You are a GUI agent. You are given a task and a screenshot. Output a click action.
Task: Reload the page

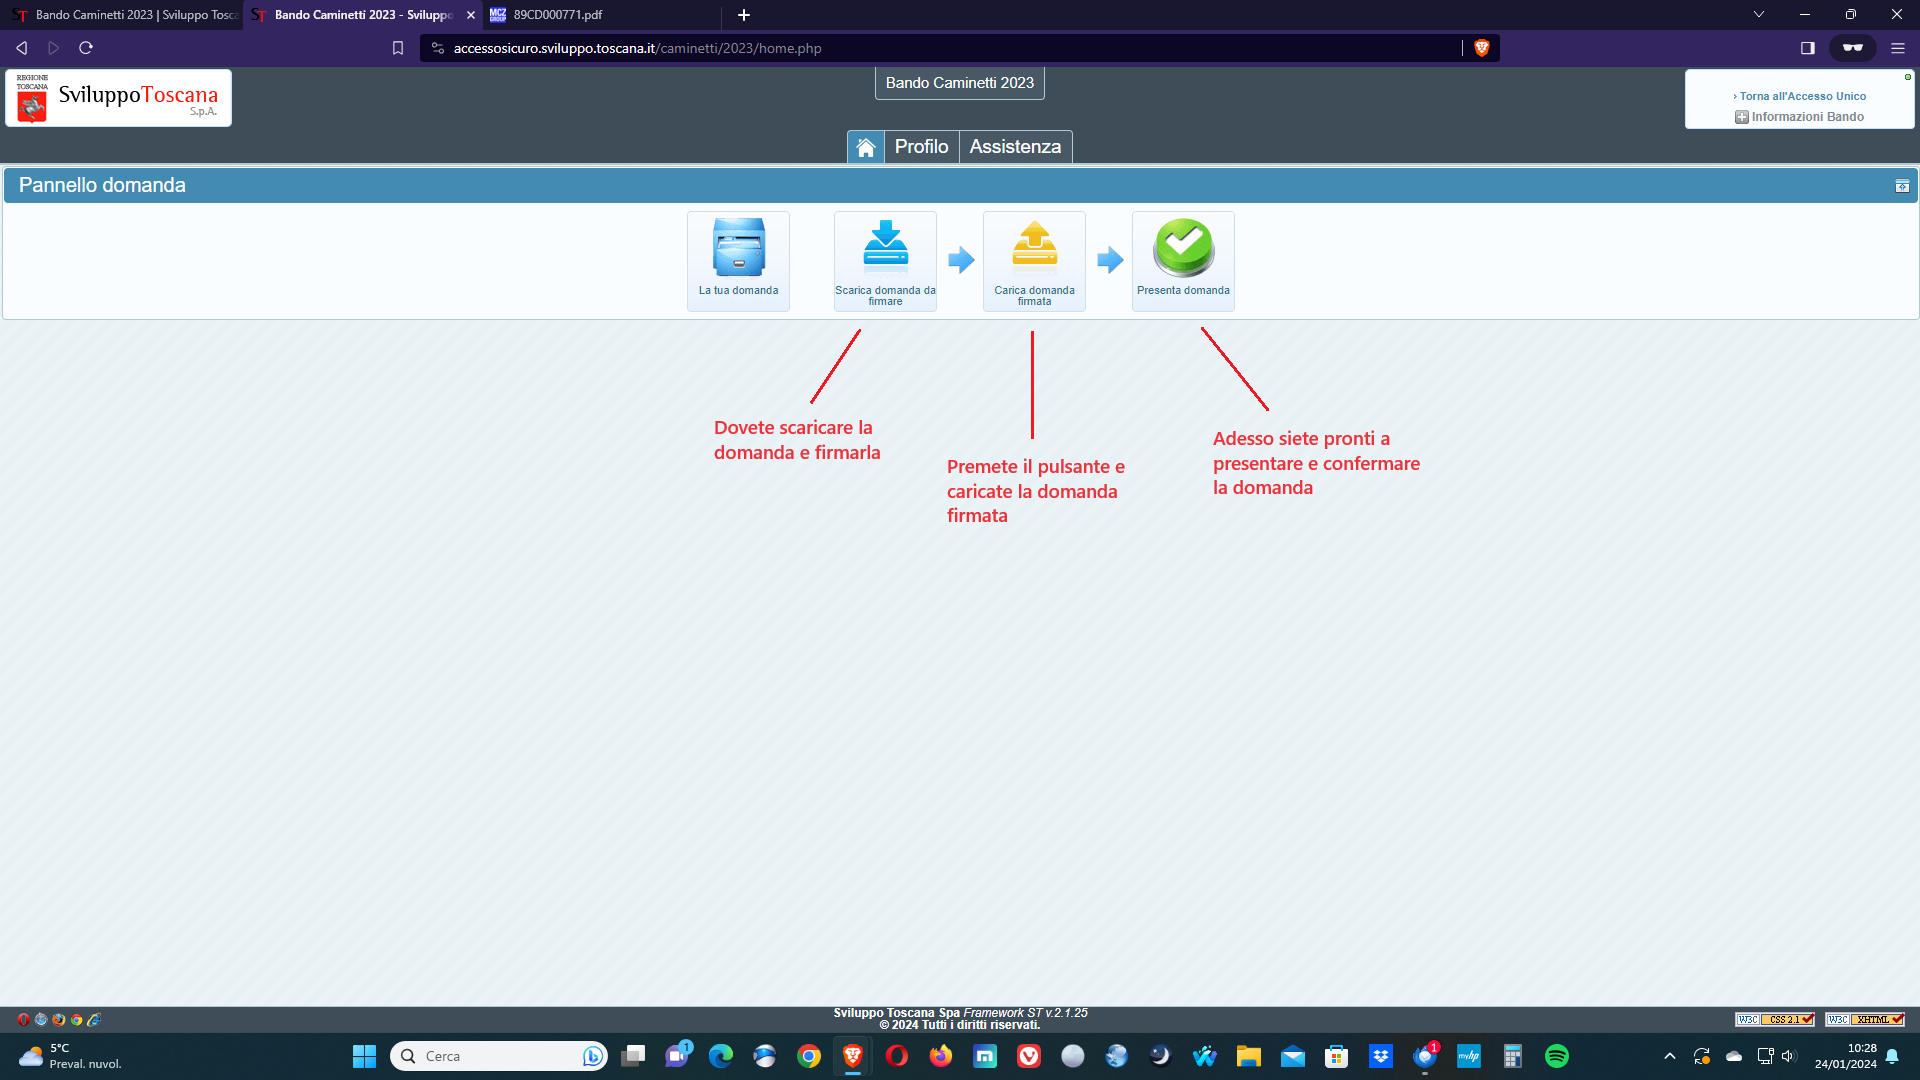(x=86, y=48)
